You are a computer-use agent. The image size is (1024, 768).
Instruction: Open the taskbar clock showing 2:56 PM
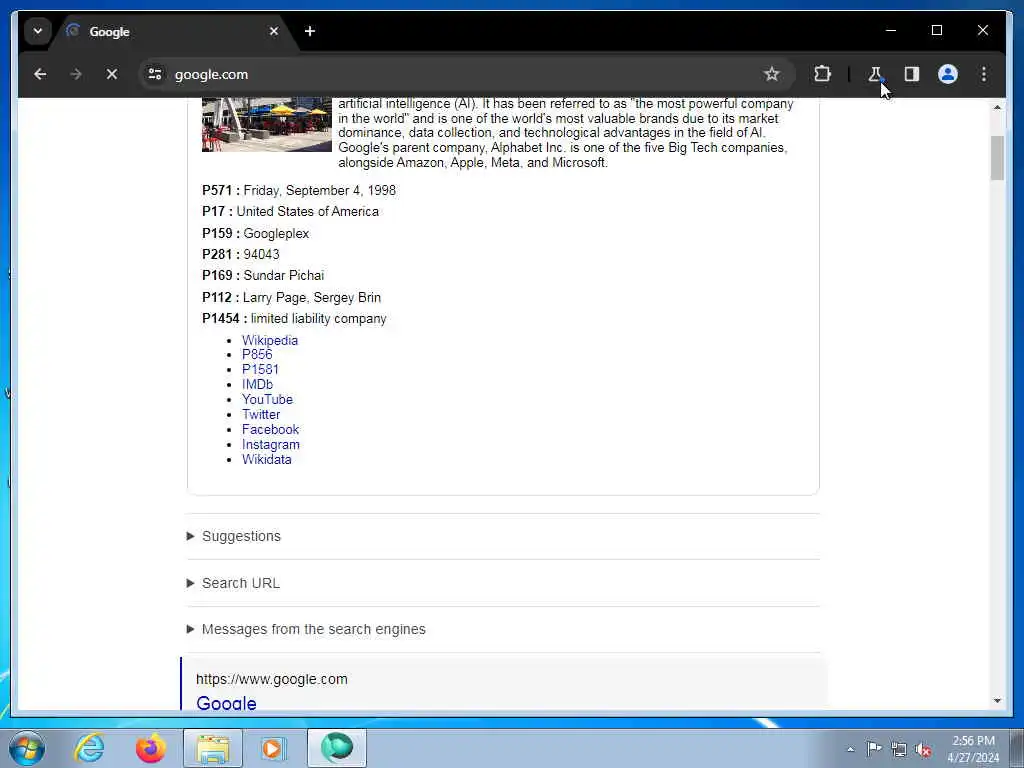tap(973, 749)
